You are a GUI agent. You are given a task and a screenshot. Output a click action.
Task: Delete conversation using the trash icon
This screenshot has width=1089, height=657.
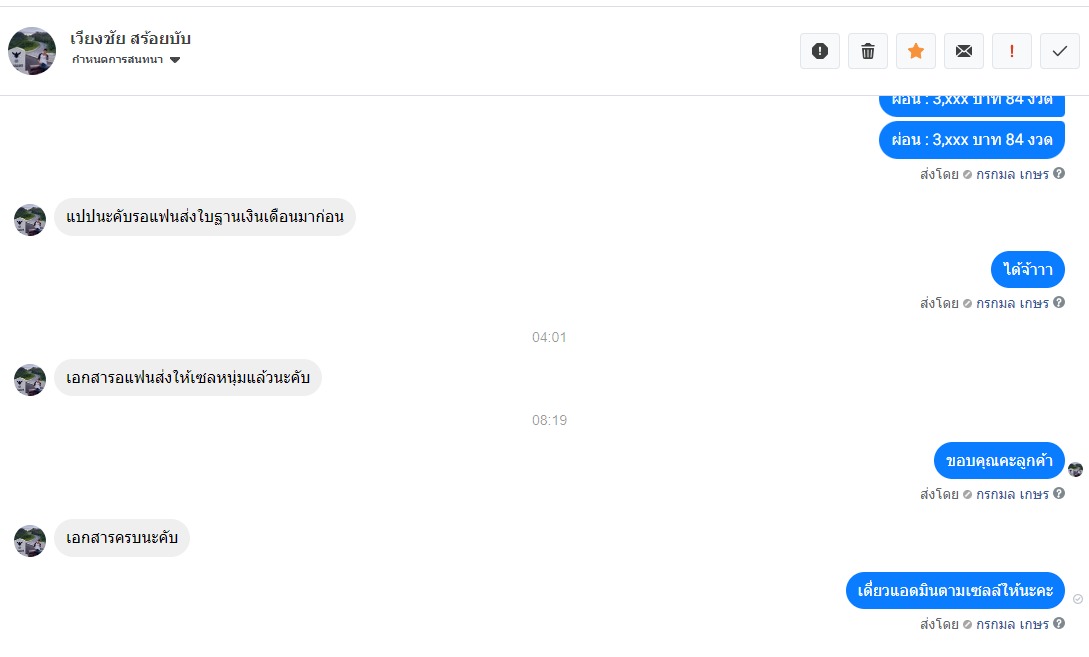click(x=868, y=51)
